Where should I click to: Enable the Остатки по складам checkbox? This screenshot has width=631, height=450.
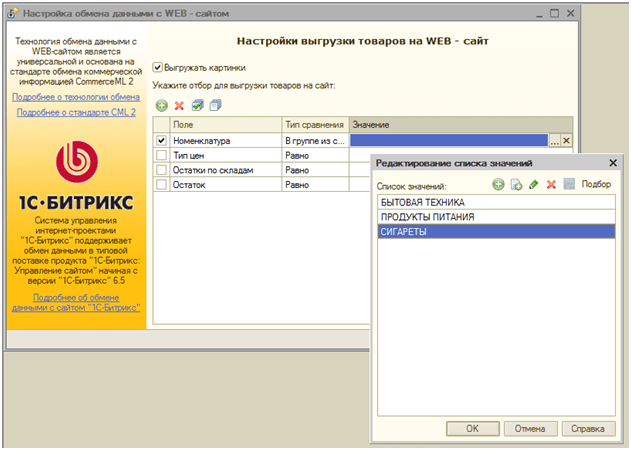[161, 170]
